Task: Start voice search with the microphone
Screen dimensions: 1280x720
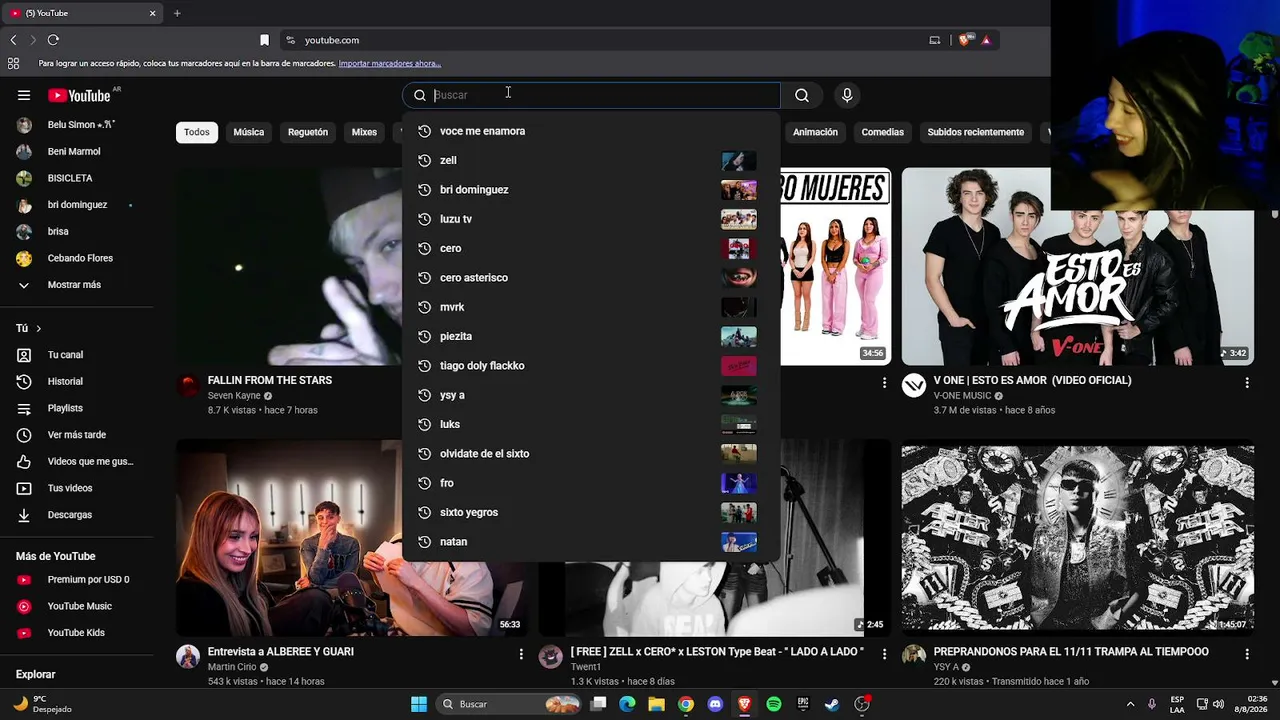Action: pos(847,95)
